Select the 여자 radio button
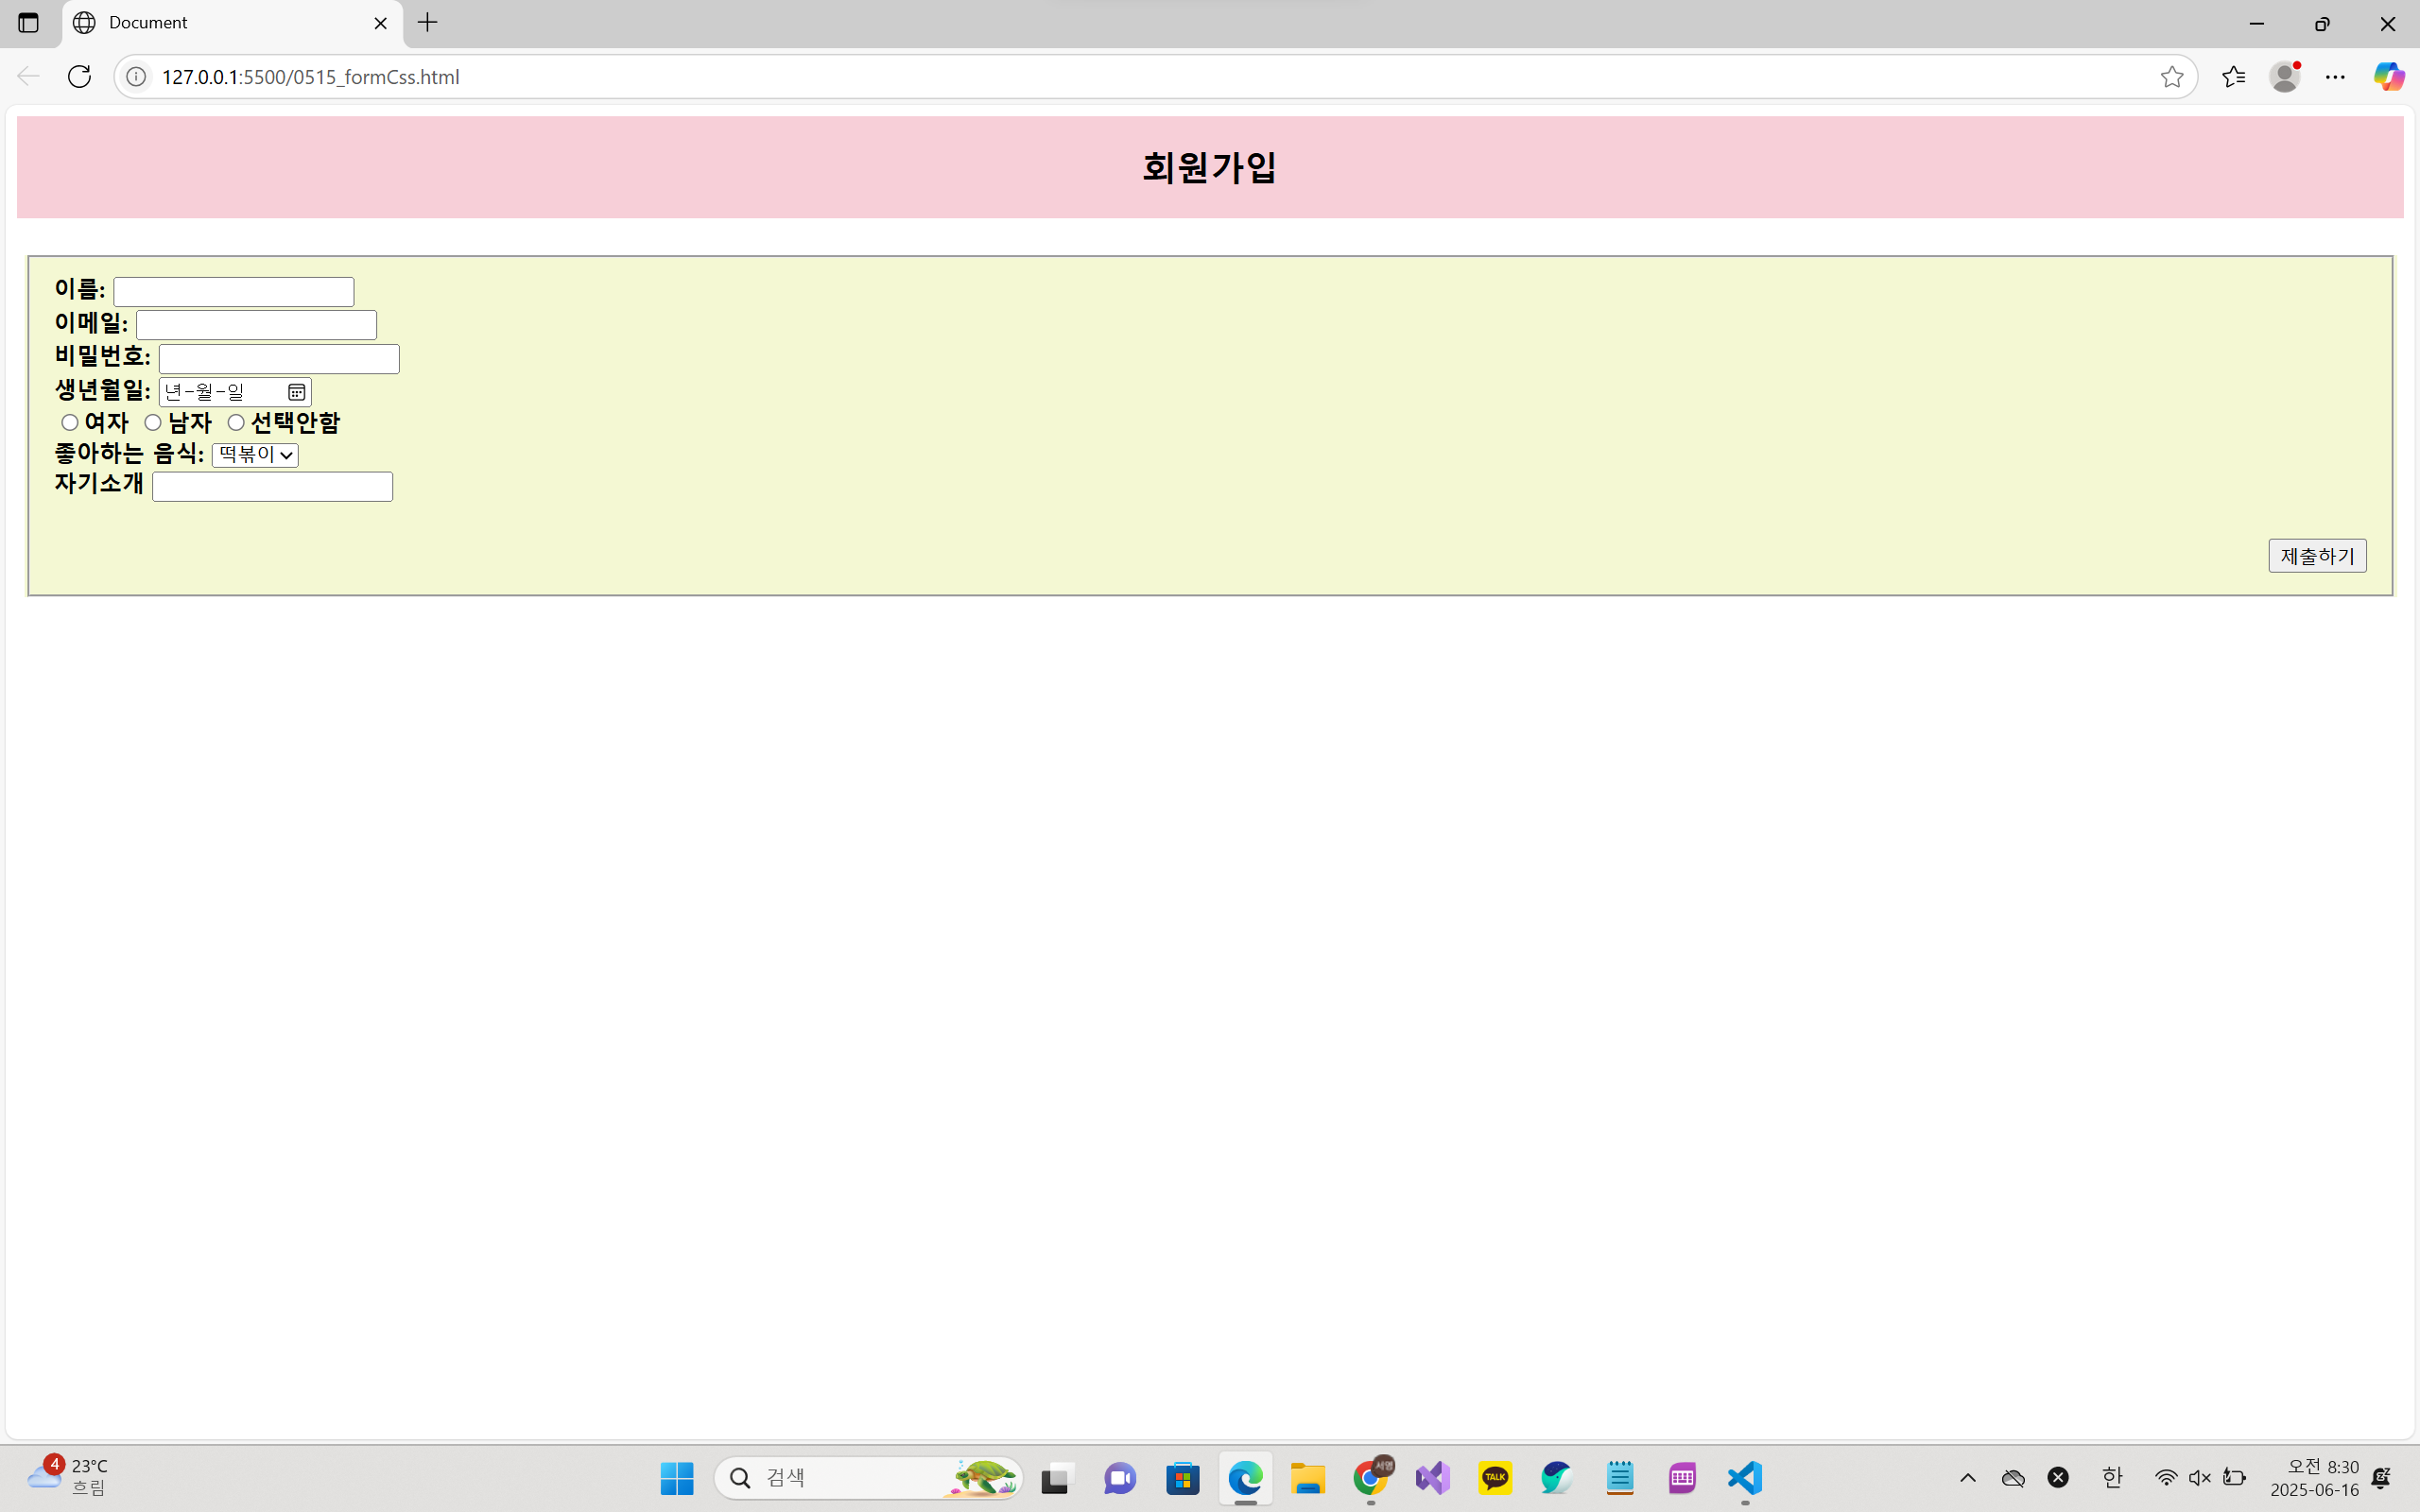The width and height of the screenshot is (2420, 1512). [x=70, y=423]
